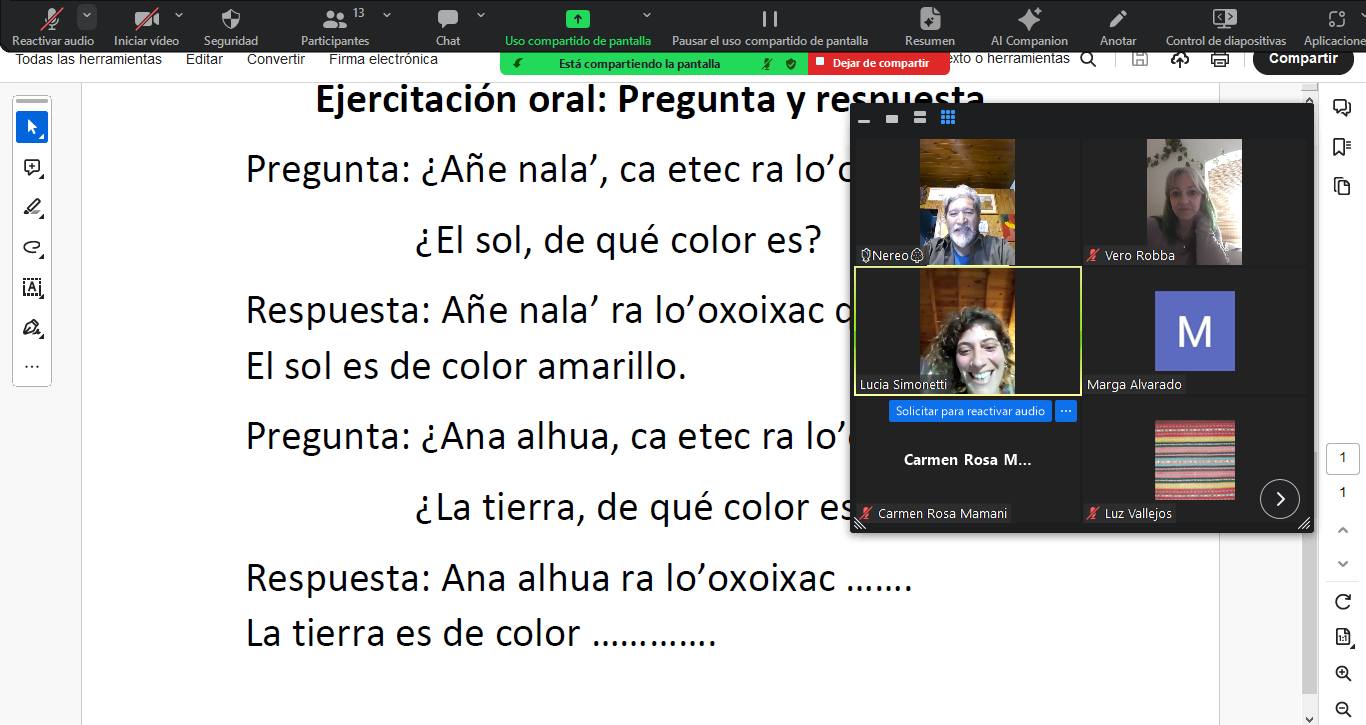This screenshot has width=1366, height=725.
Task: Select the highlighter tool in the Acrobat toolbar
Action: pyautogui.click(x=32, y=208)
